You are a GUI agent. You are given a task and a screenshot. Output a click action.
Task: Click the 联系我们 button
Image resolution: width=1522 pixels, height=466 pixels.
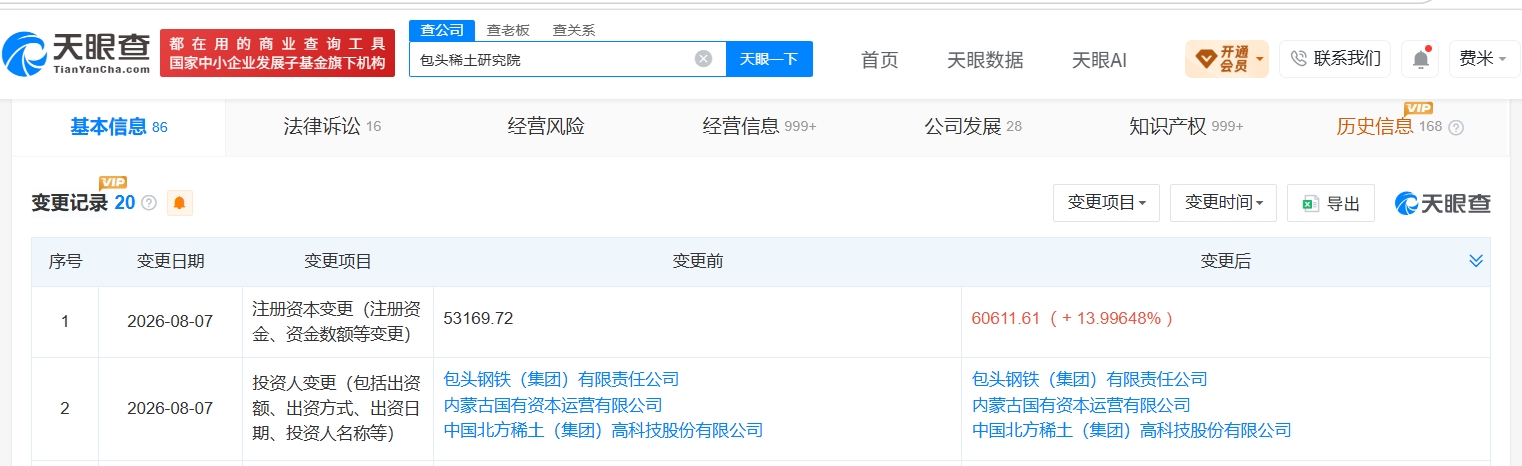coord(1335,59)
